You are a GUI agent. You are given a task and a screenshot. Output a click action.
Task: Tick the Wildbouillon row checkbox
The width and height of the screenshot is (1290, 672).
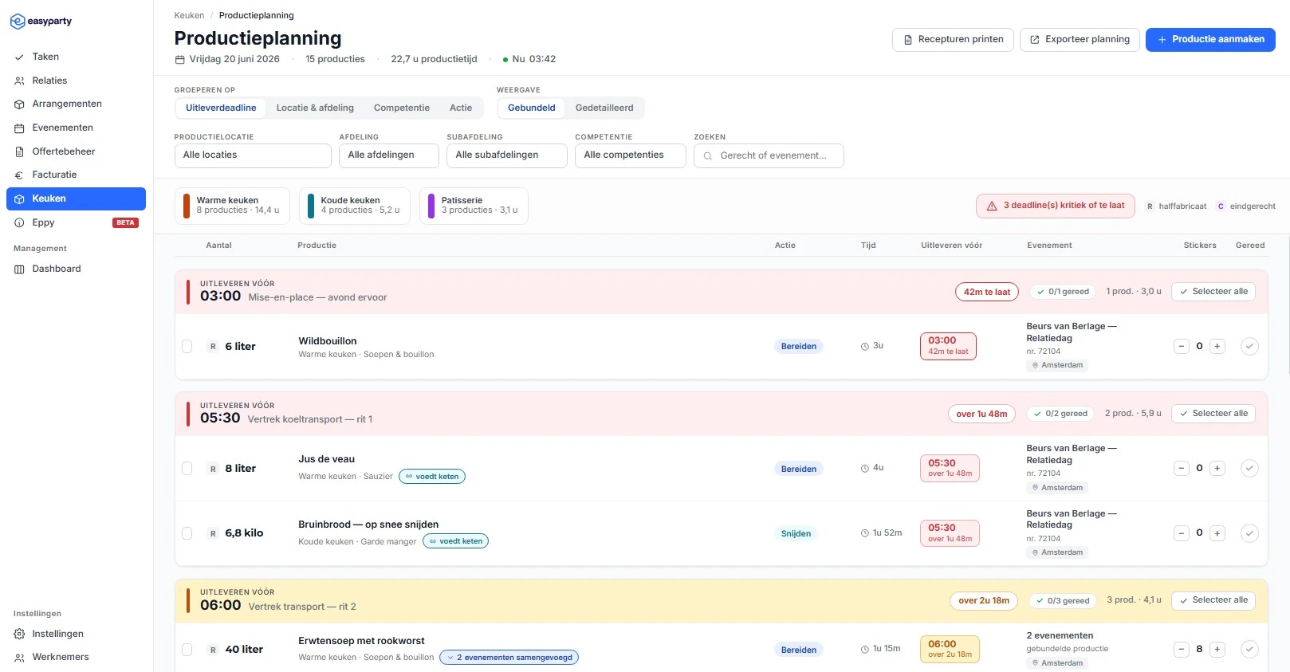(x=187, y=346)
